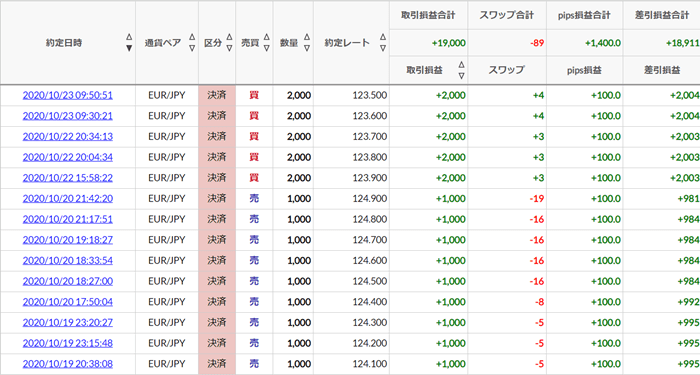Click the 差引損益 column header
The width and height of the screenshot is (700, 375).
(x=662, y=70)
